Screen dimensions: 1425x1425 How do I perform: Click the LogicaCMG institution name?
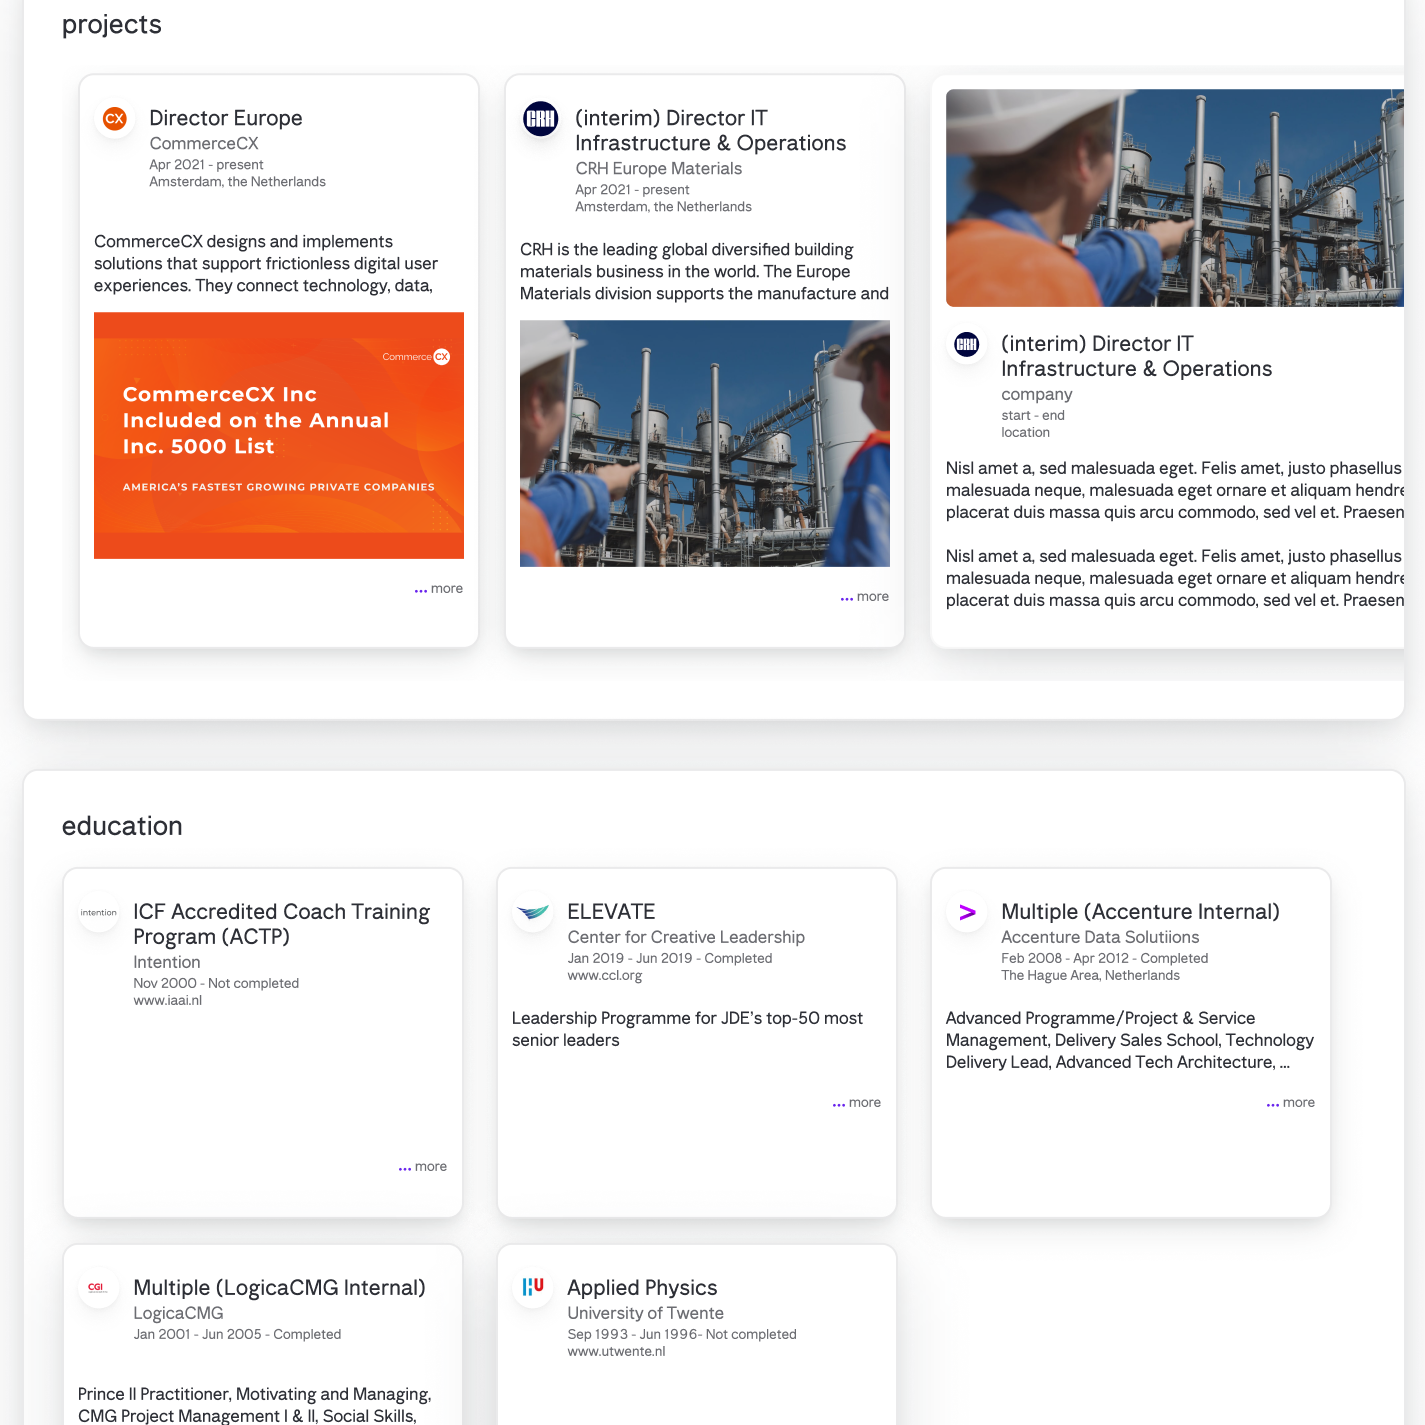[x=178, y=1313]
